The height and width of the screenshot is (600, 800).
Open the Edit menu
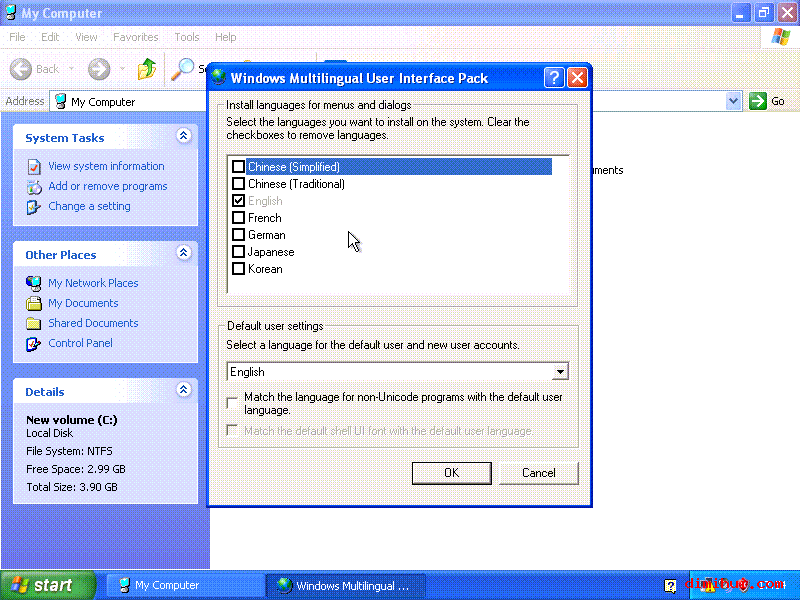point(50,37)
